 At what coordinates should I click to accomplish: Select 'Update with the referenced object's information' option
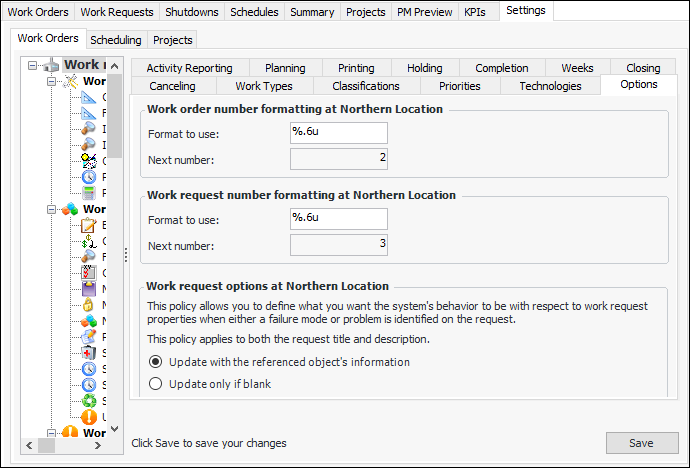(154, 362)
